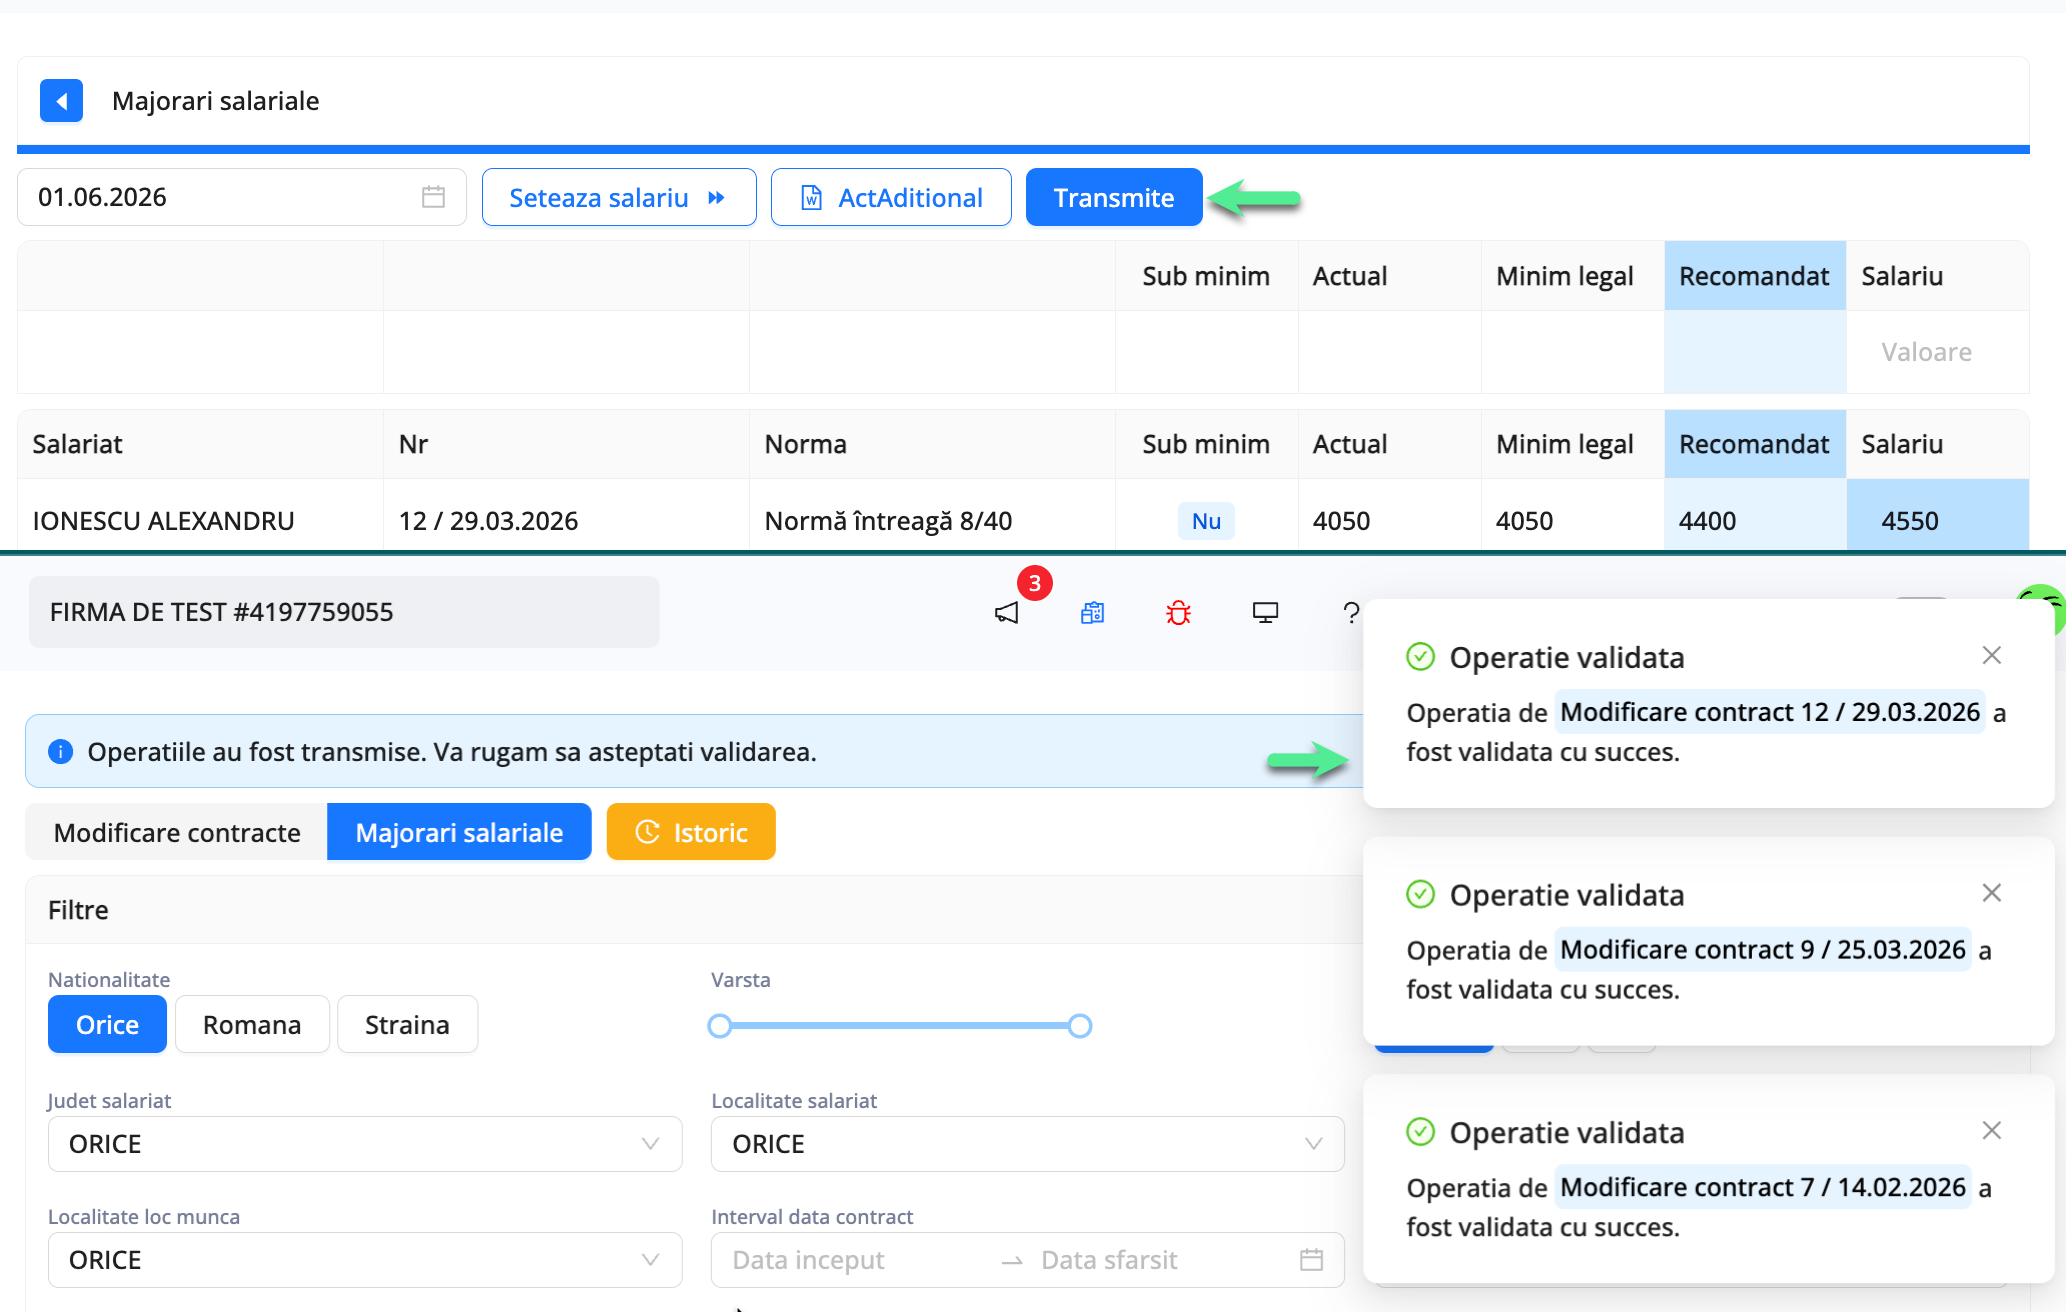Click the Seteaza salariu button
The height and width of the screenshot is (1312, 2066).
(x=619, y=197)
